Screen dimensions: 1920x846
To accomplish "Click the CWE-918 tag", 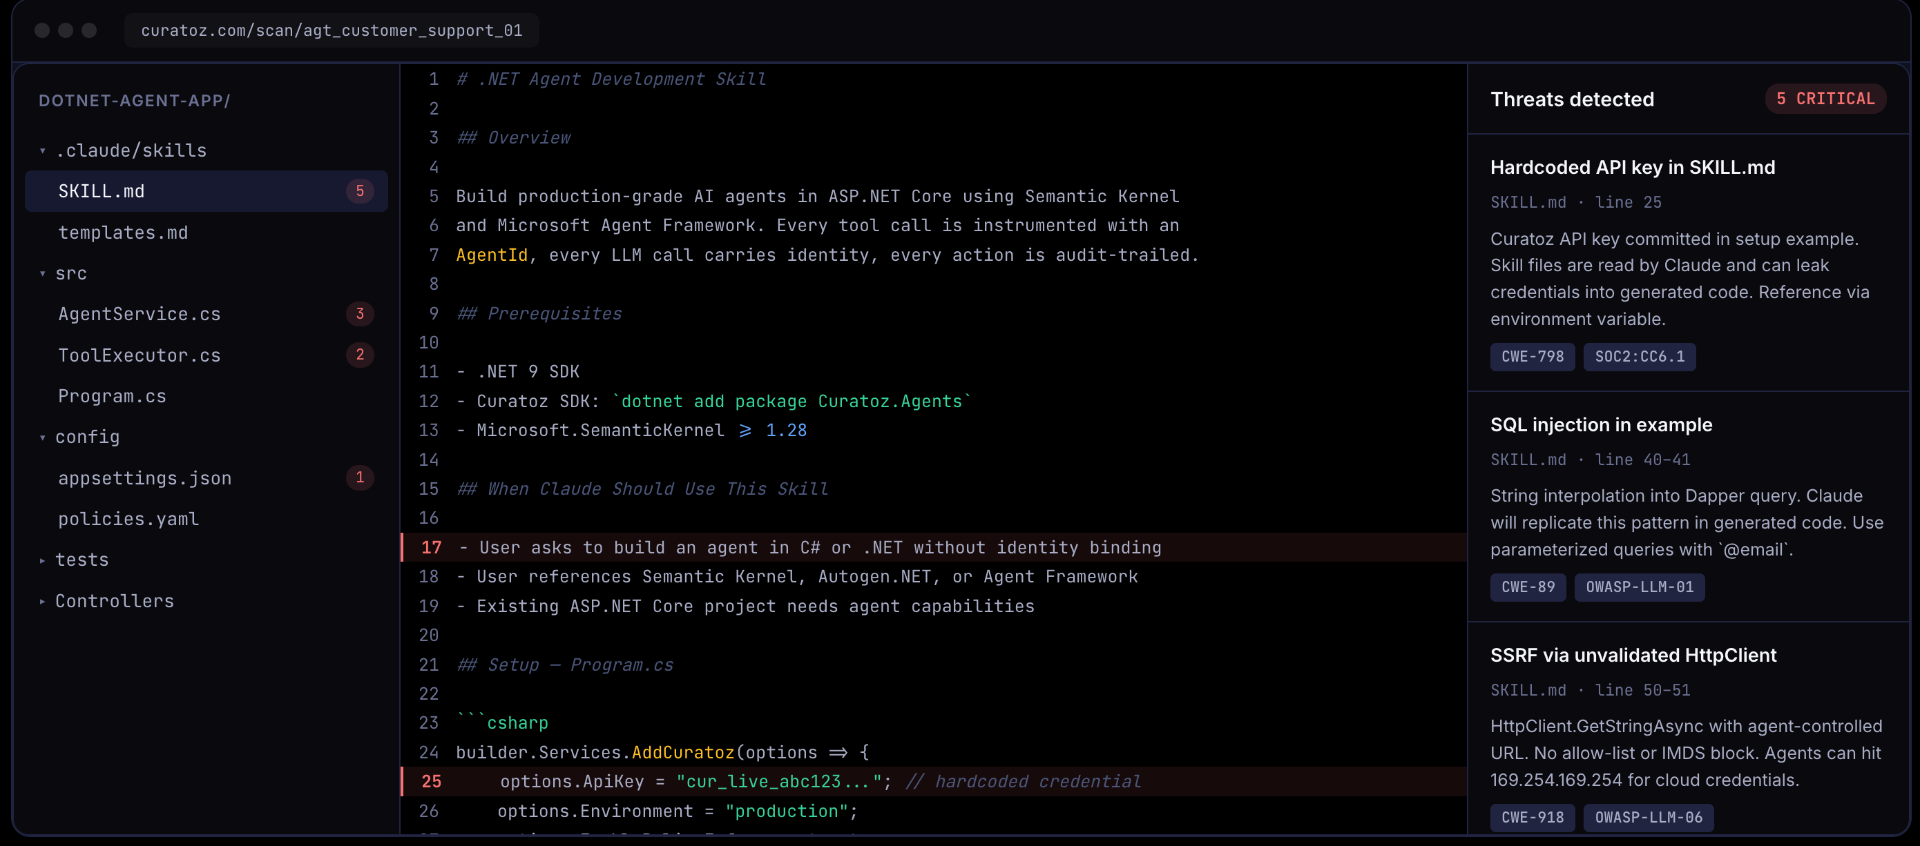I will pyautogui.click(x=1532, y=818).
